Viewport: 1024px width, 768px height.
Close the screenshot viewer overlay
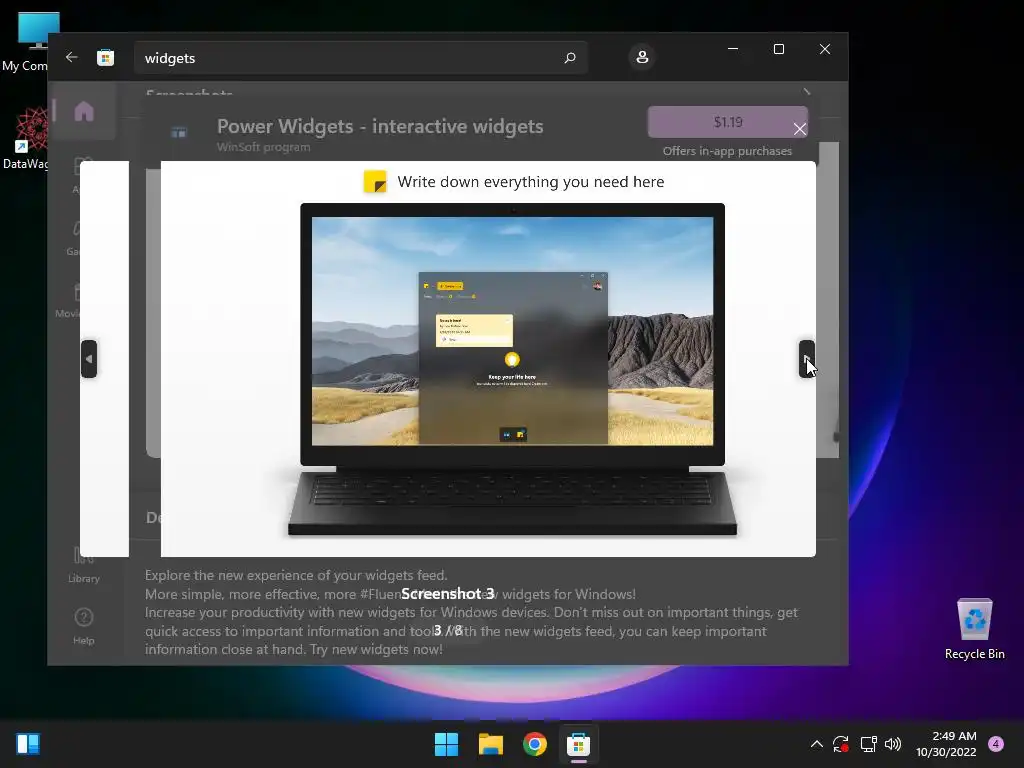pyautogui.click(x=800, y=129)
